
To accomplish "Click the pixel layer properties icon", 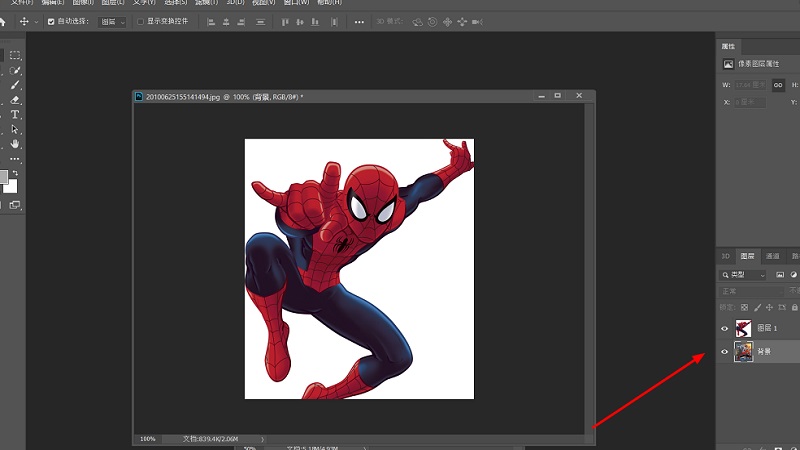I will 728,64.
